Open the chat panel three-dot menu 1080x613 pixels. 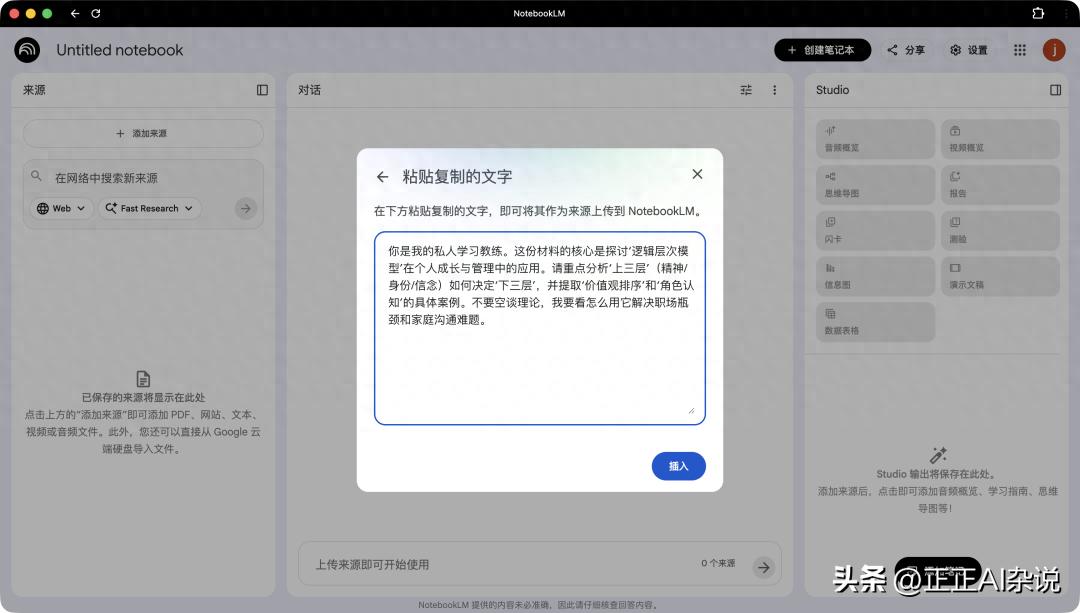775,89
